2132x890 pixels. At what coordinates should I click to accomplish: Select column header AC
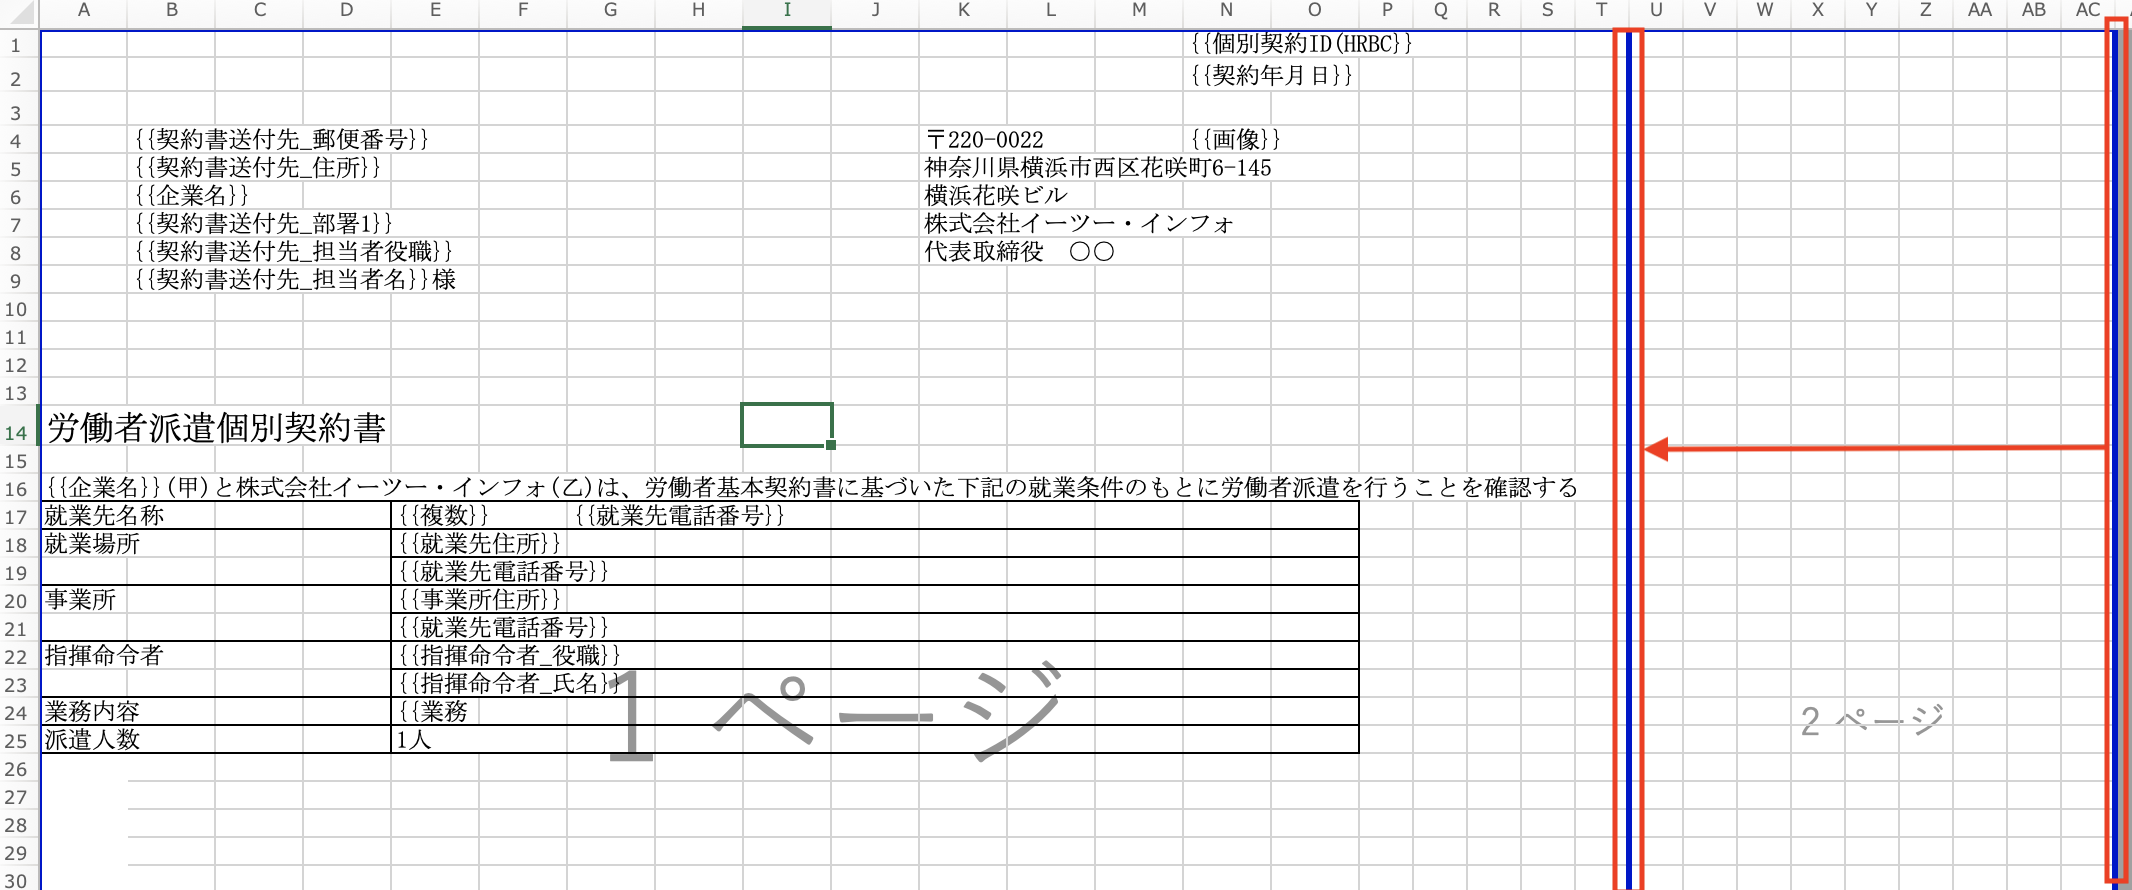[2087, 10]
